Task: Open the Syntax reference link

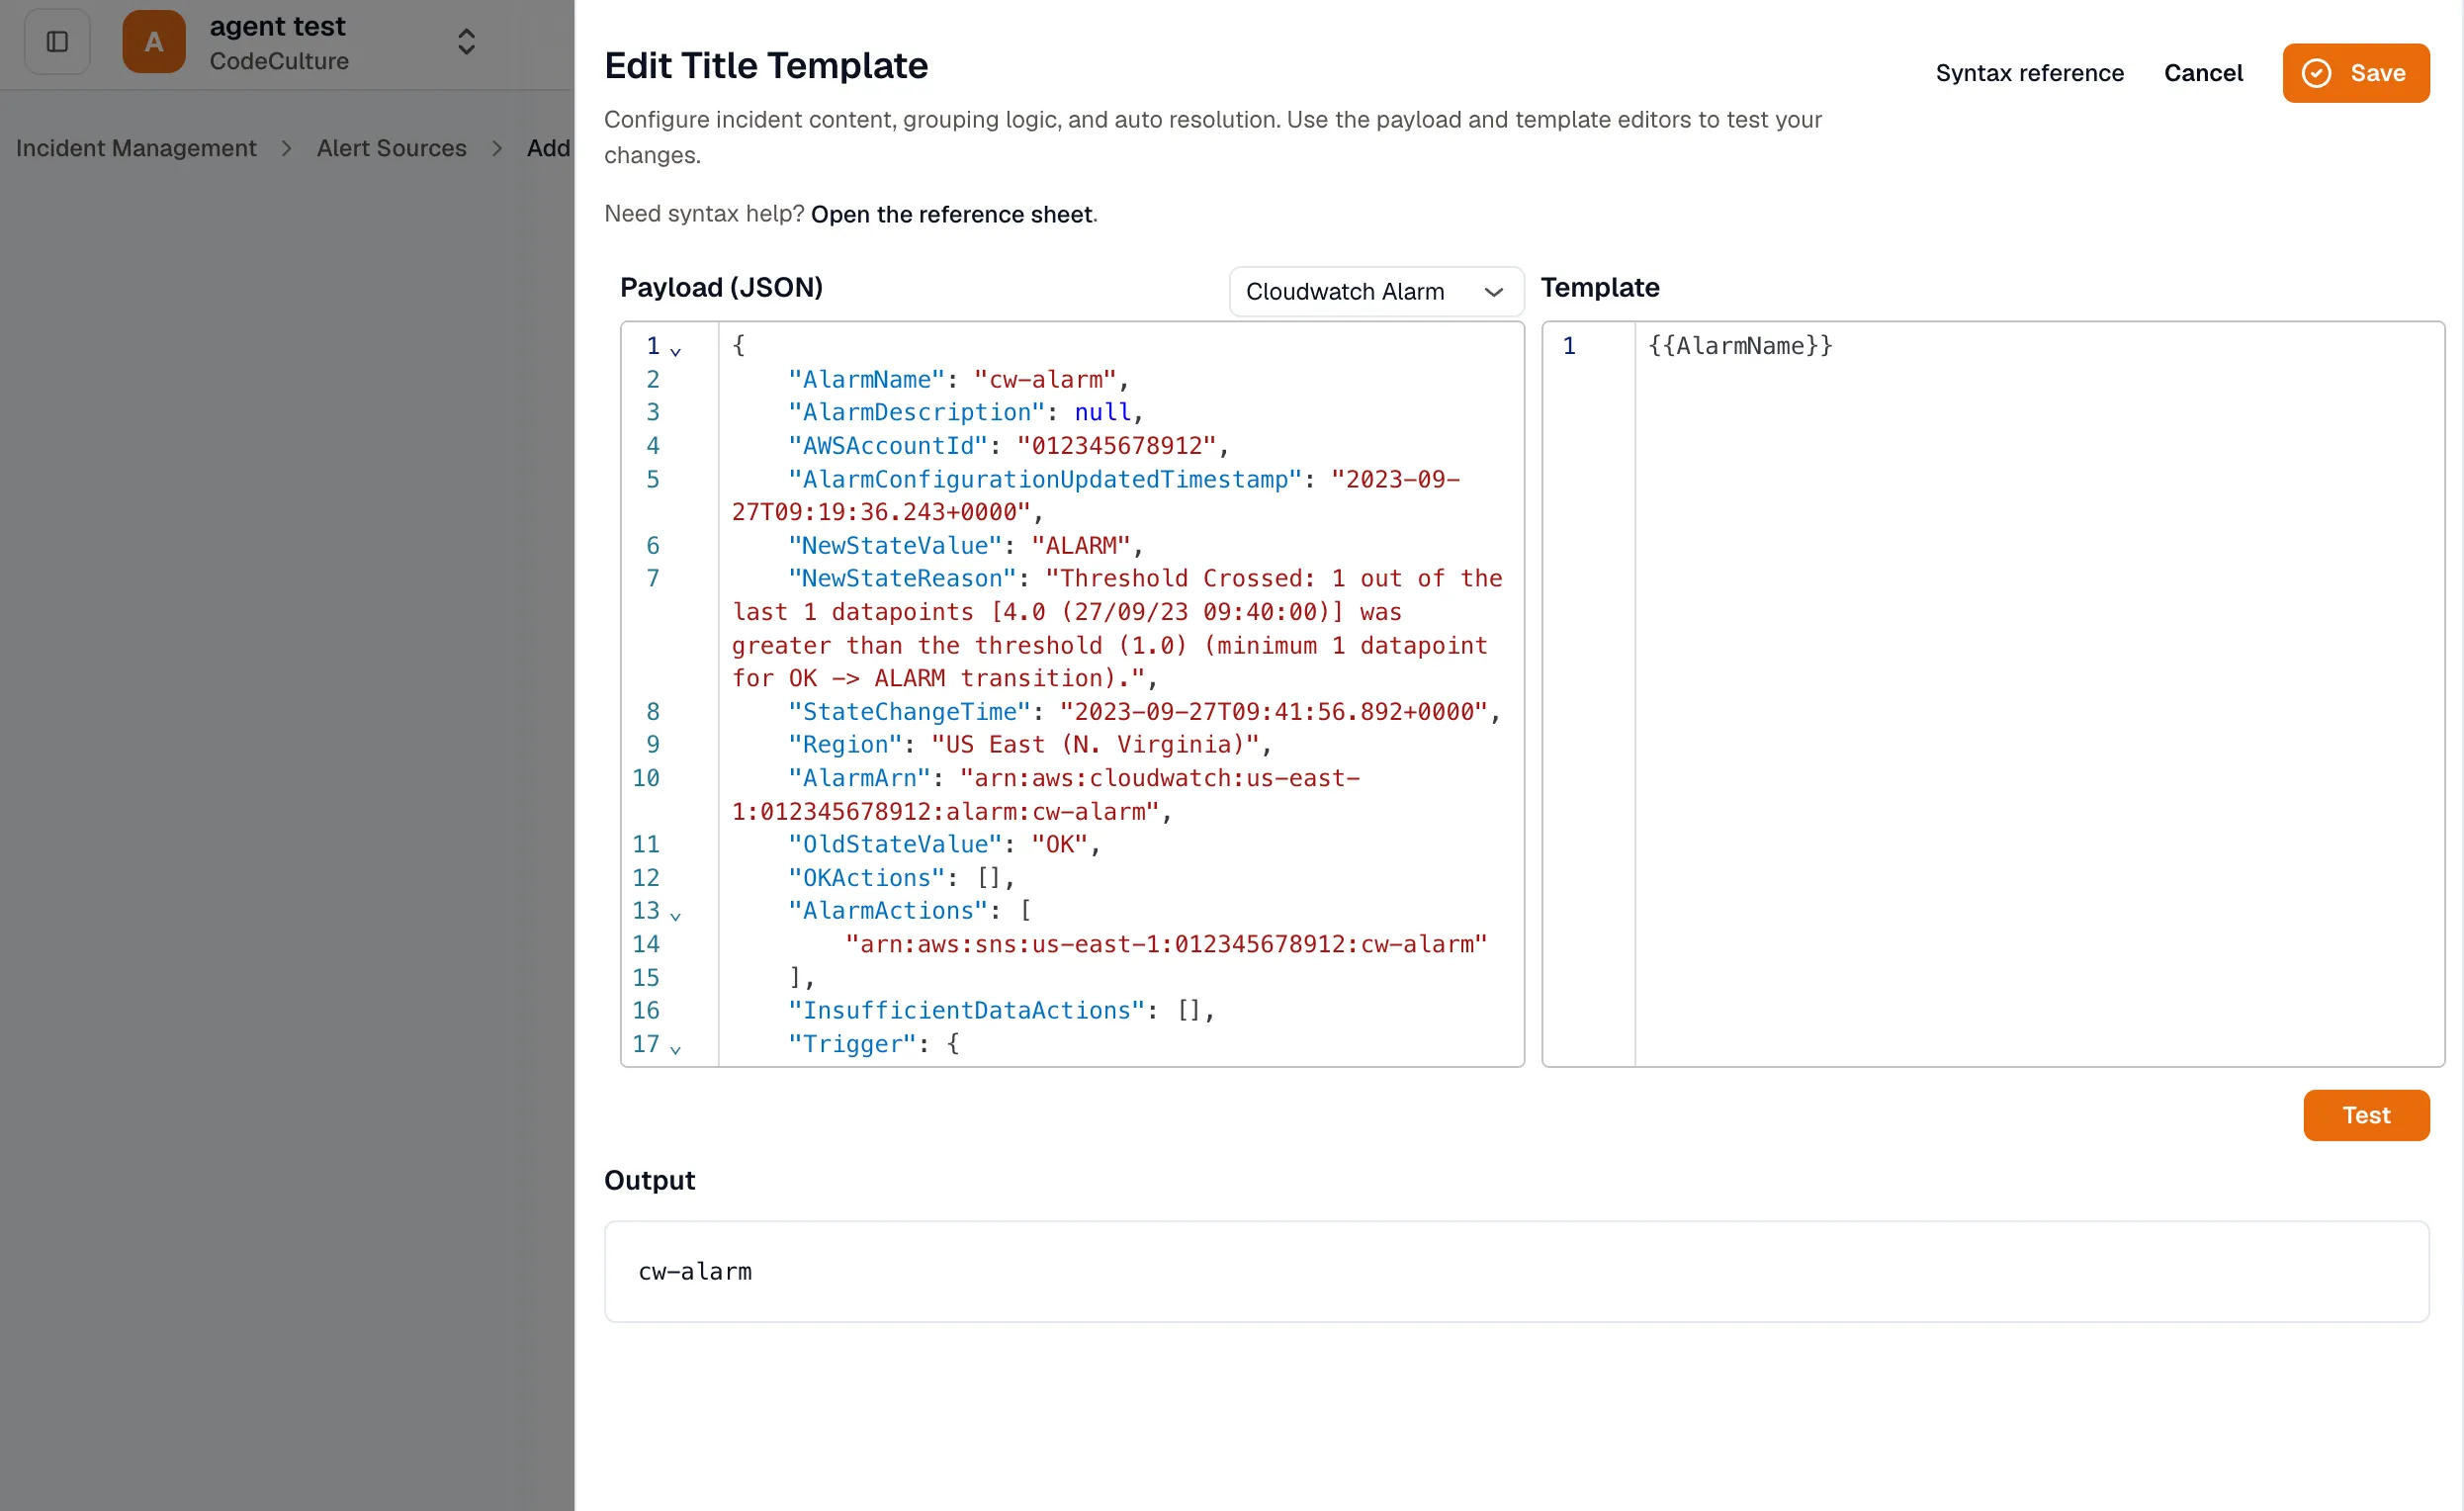Action: pyautogui.click(x=2029, y=73)
